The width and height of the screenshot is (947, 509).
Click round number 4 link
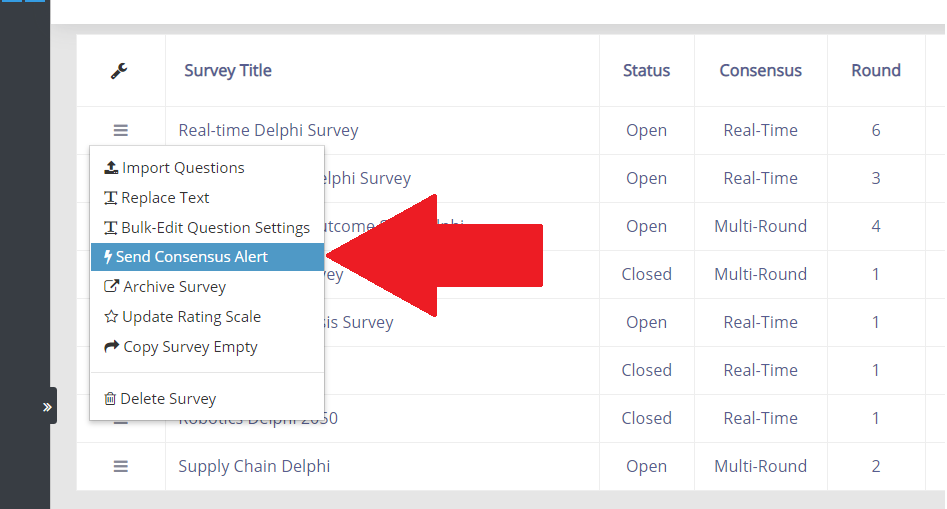[x=876, y=226]
